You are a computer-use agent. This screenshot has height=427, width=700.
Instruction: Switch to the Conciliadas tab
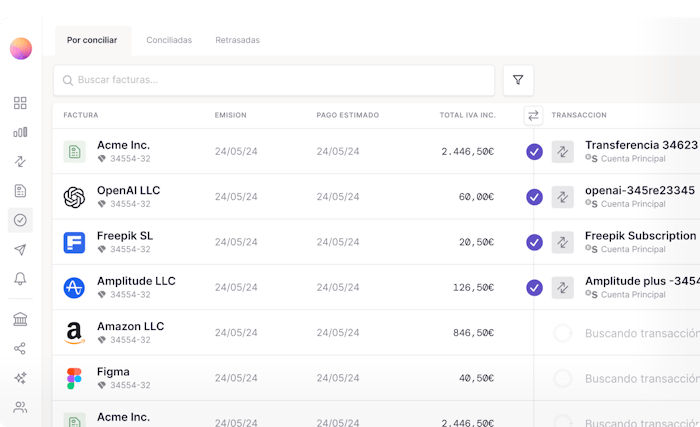[x=169, y=40]
